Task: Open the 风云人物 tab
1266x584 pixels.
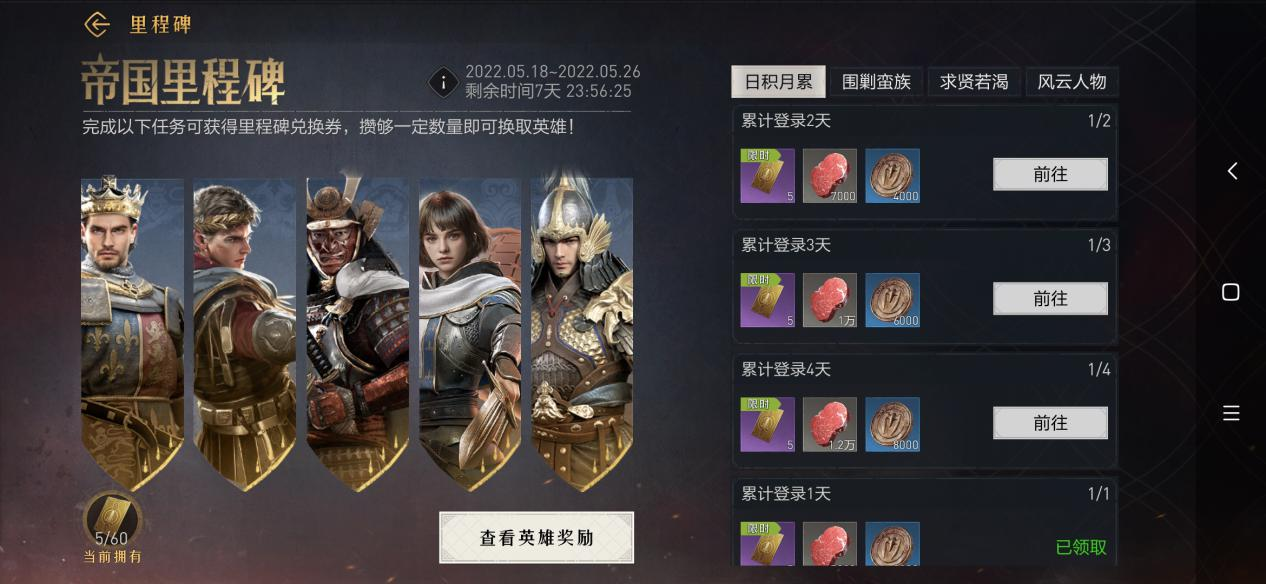Action: (1072, 82)
